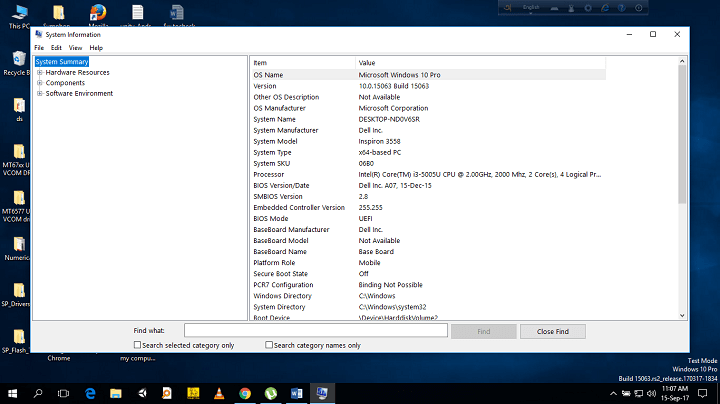Expand the Hardware Resources node
This screenshot has height=404, width=720.
pos(40,73)
